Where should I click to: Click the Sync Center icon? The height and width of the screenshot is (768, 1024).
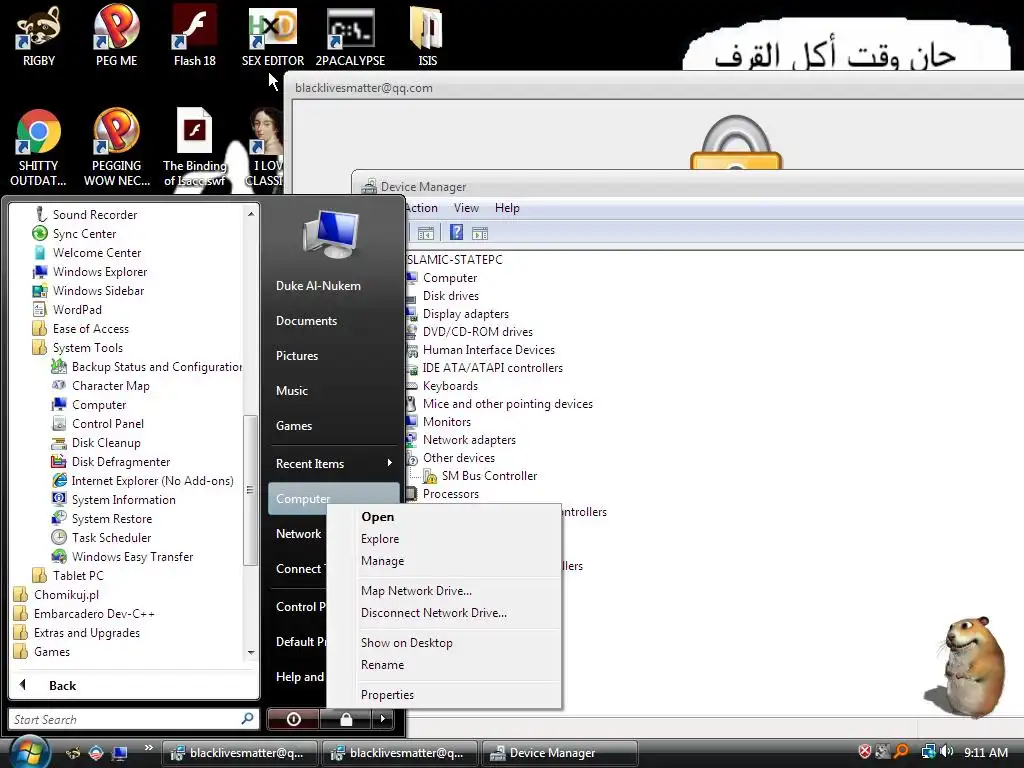(x=40, y=233)
